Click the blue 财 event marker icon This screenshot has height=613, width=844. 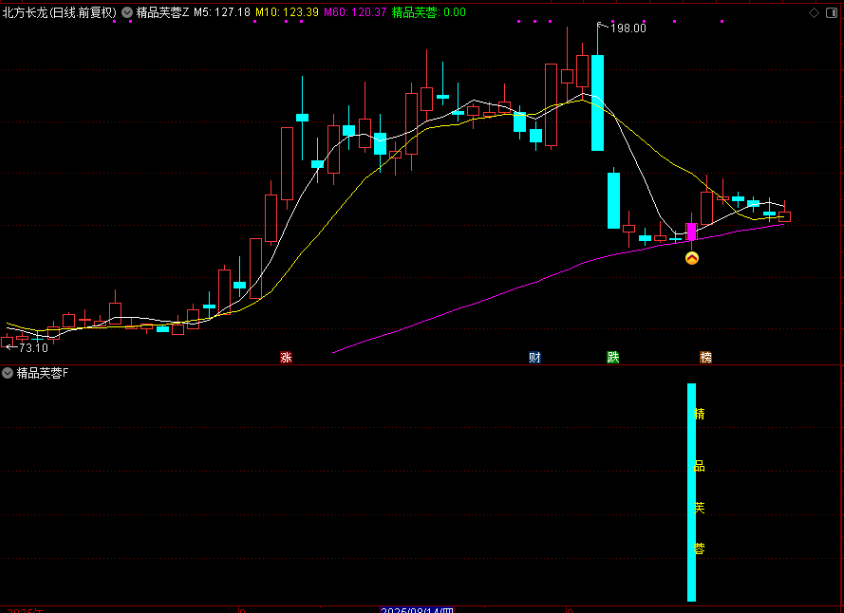point(535,357)
